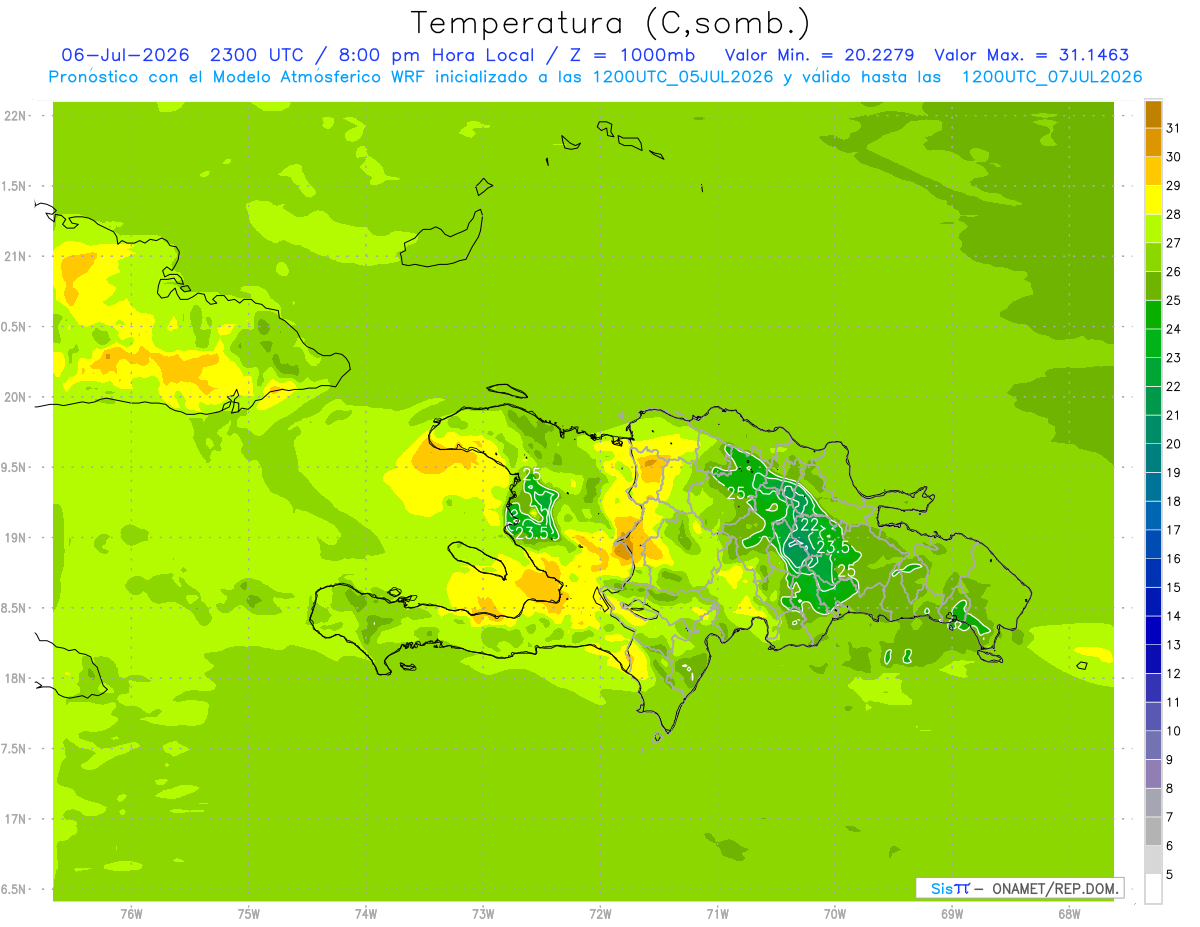Pick the colorbar band between 30 and 31
The height and width of the screenshot is (927, 1200).
coord(1153,144)
